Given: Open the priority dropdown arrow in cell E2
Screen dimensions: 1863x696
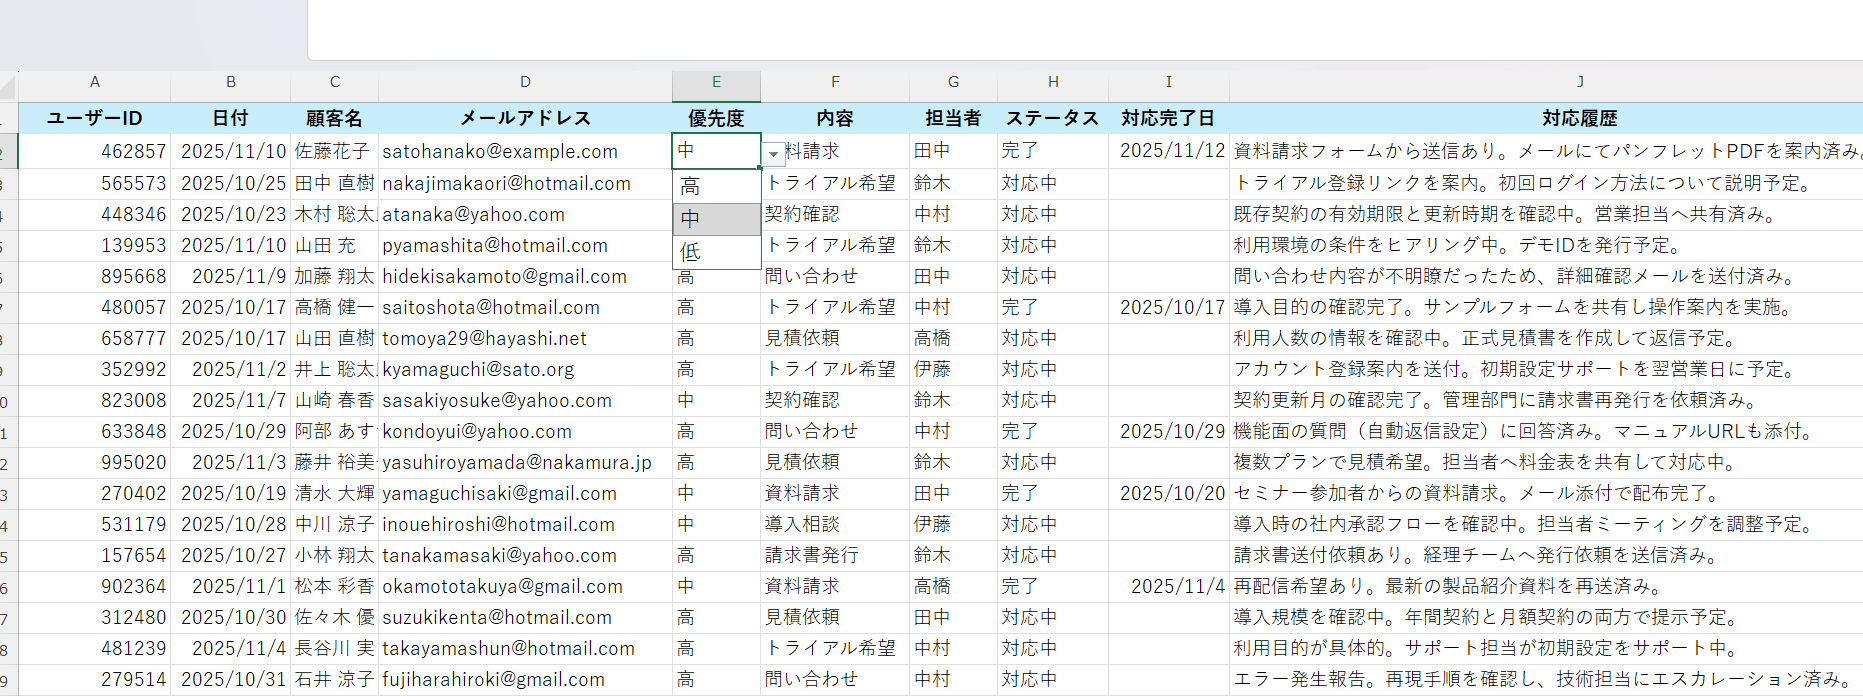Looking at the screenshot, I should pyautogui.click(x=773, y=154).
